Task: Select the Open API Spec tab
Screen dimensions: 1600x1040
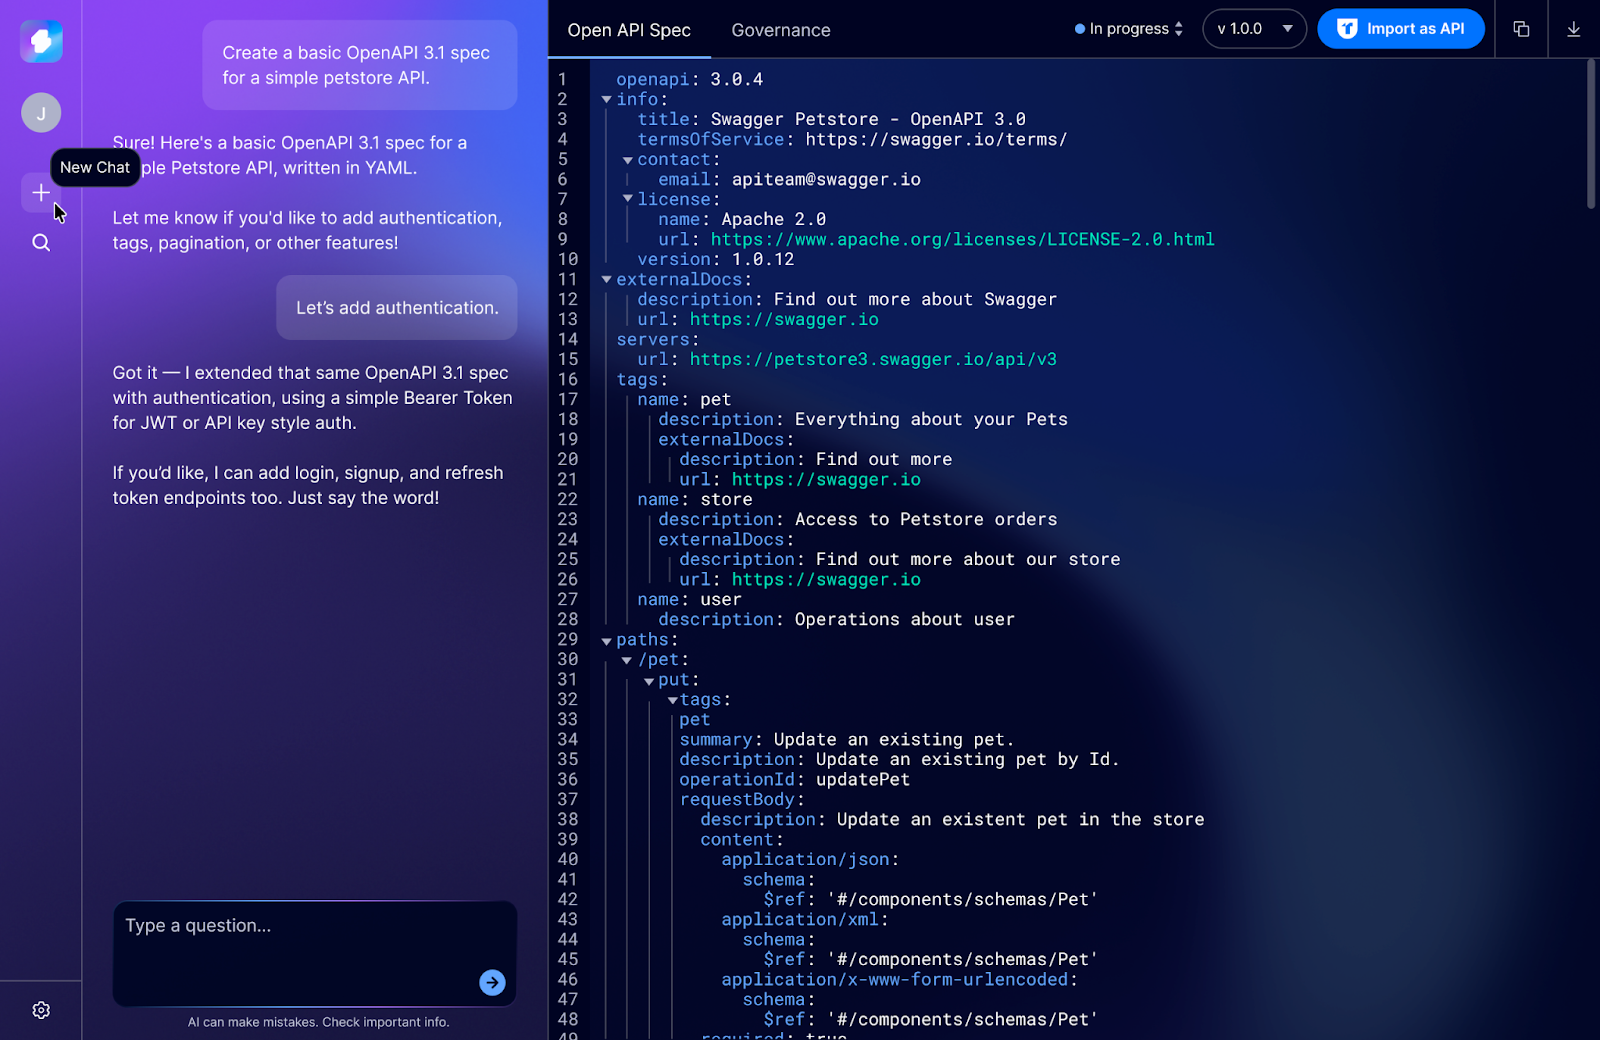Action: pos(628,30)
